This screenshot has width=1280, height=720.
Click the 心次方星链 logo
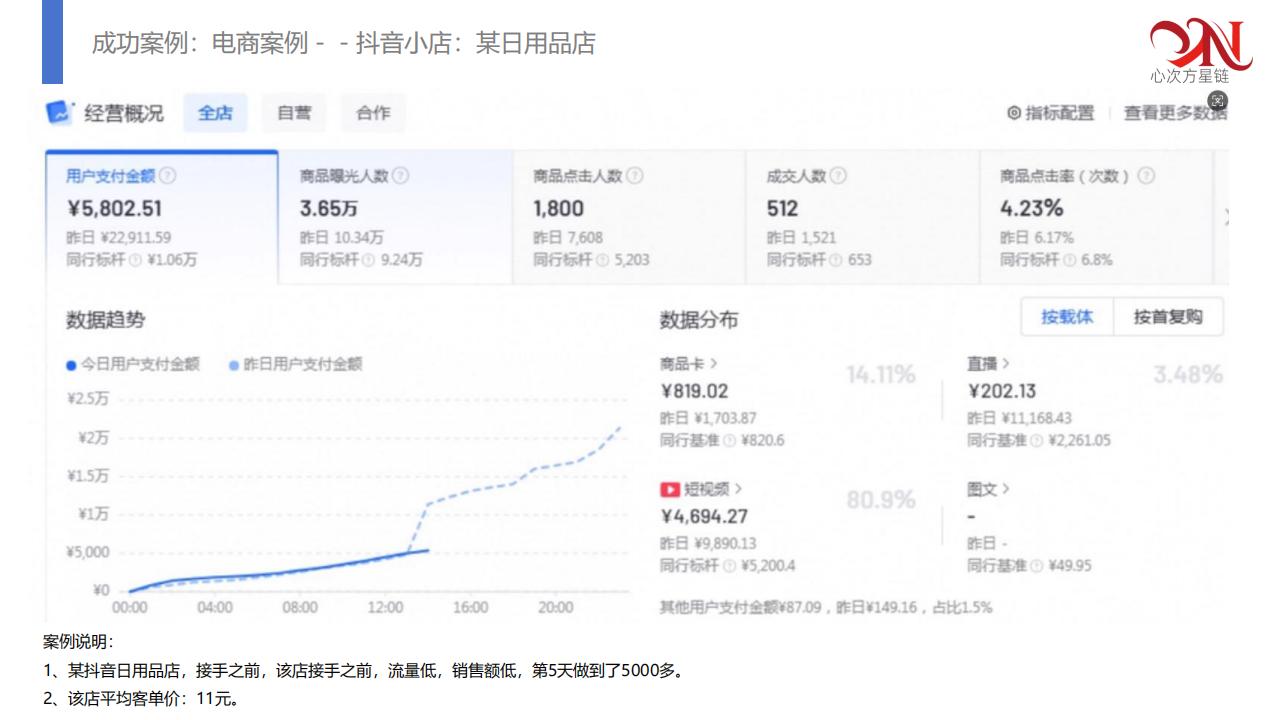point(1200,50)
